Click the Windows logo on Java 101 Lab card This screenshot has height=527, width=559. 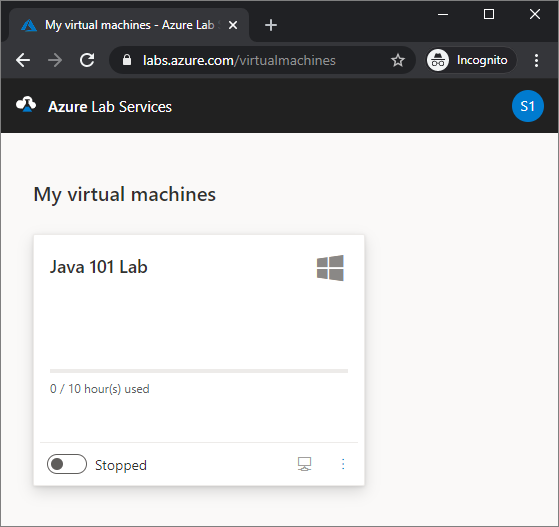click(x=330, y=268)
